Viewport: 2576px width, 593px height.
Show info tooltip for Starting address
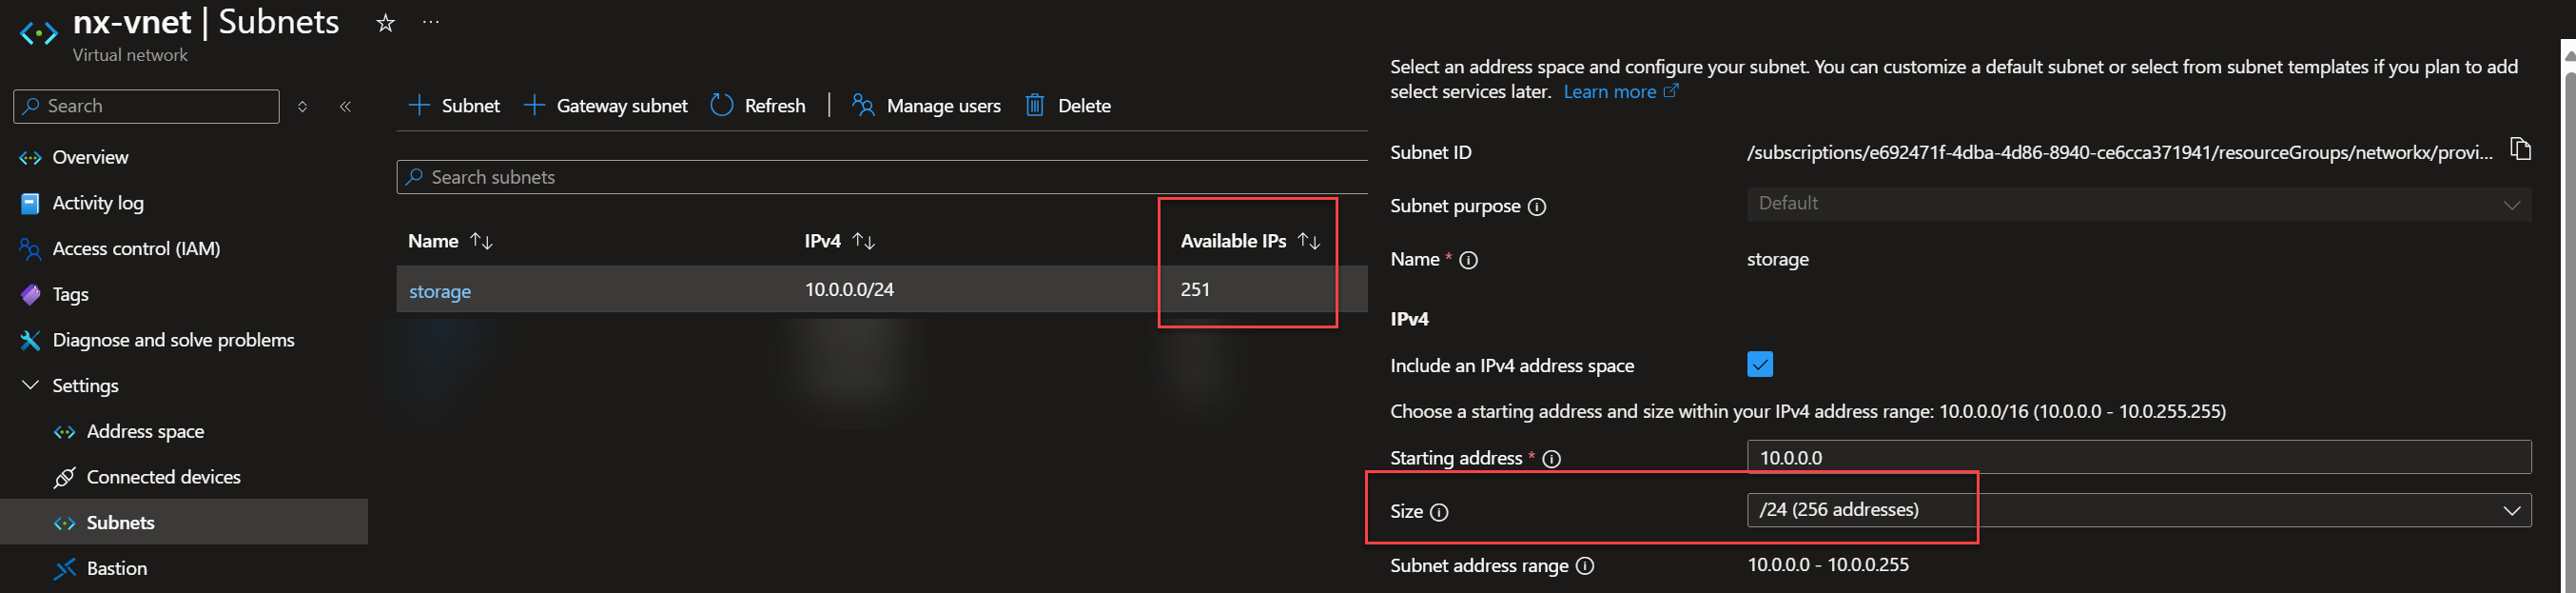pos(1551,459)
